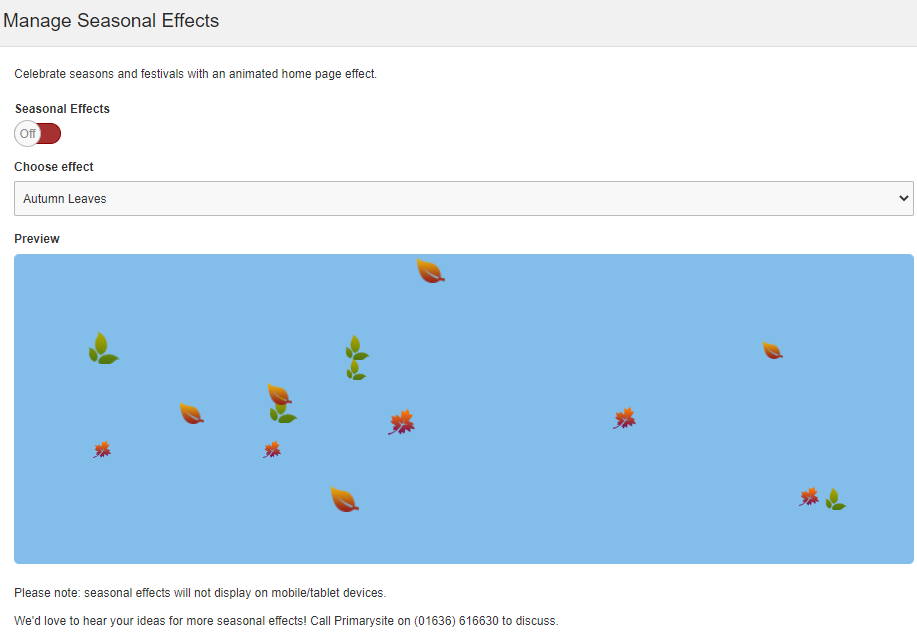Click the large green leaf cluster on the far left
Viewport: 917px width, 633px height.
(x=102, y=349)
